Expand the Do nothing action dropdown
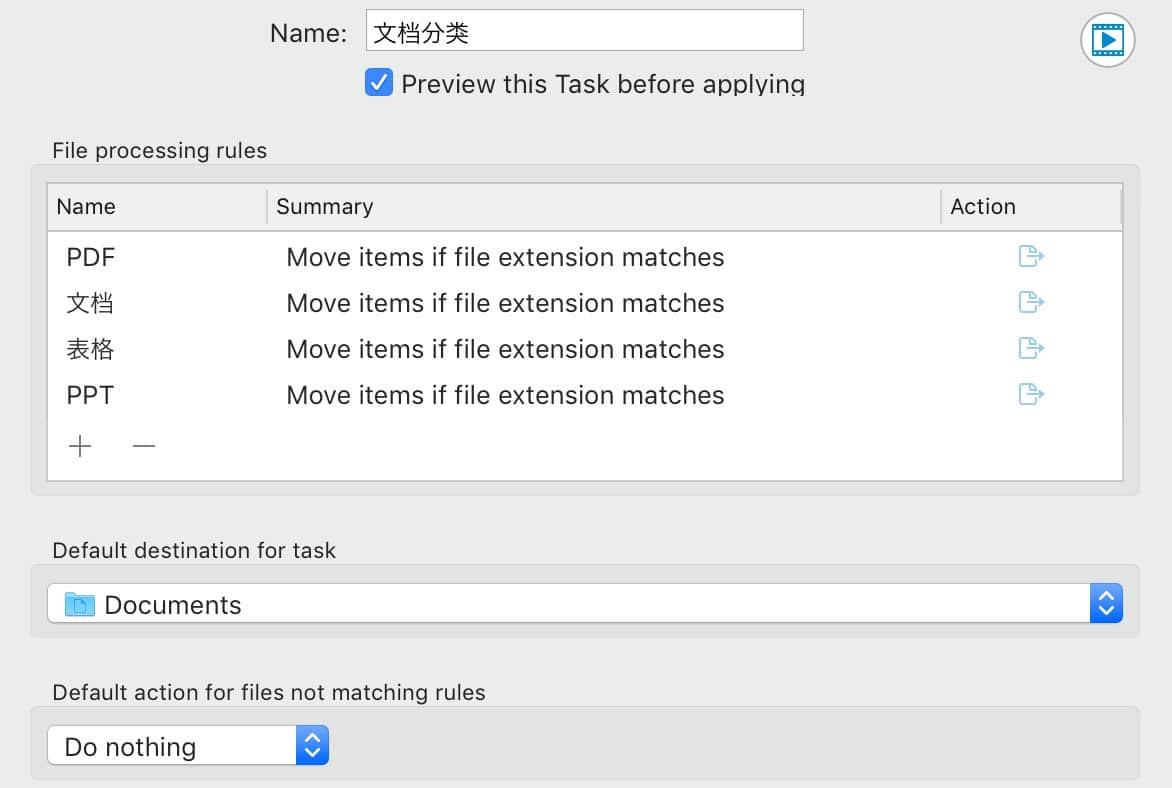 point(187,746)
